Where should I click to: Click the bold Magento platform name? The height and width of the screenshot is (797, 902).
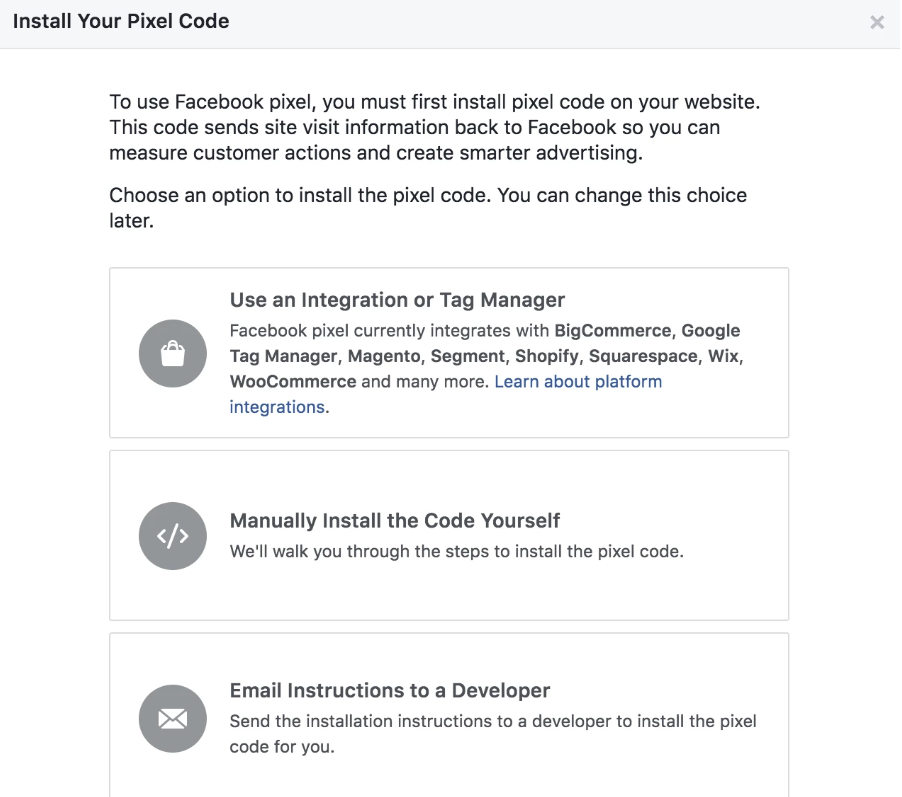pos(384,356)
